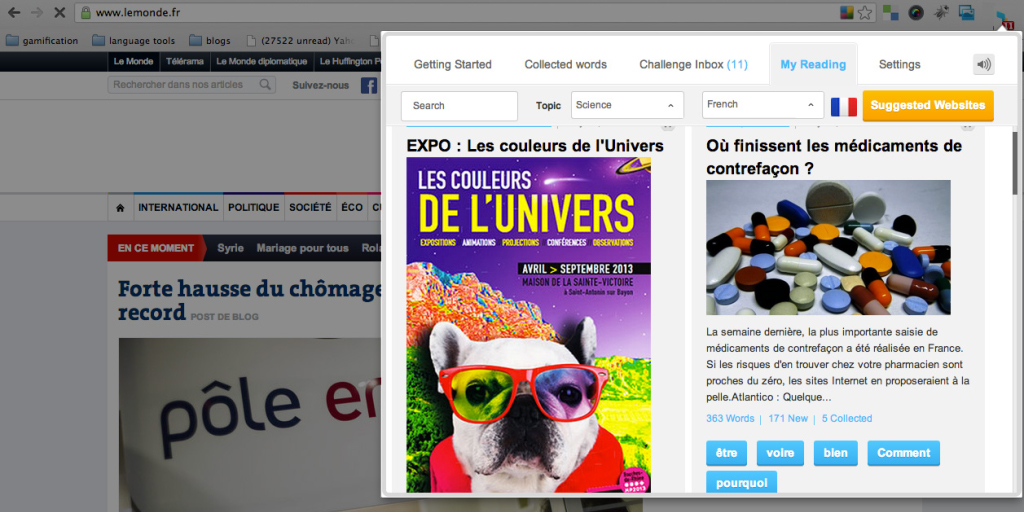Click the 'pourquoi' word button
This screenshot has width=1024, height=512.
(742, 483)
